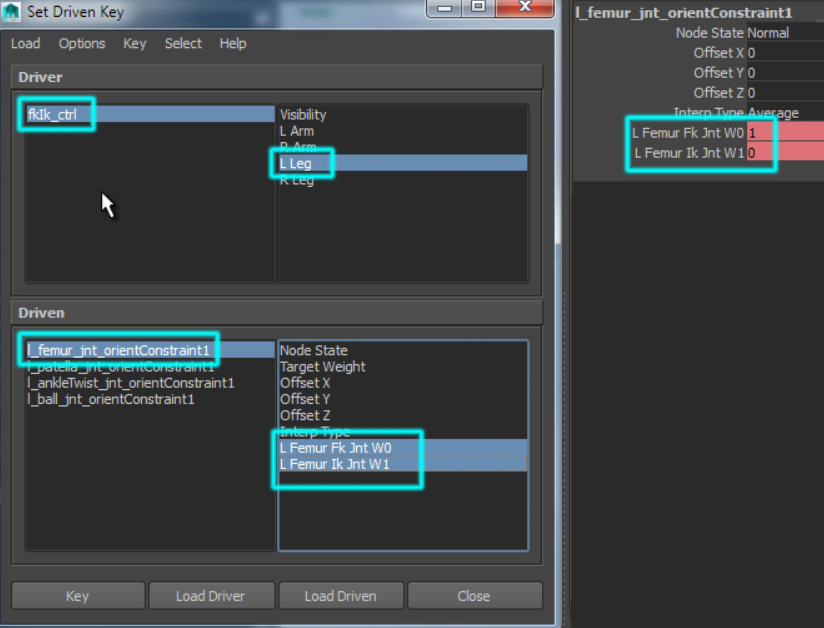
Task: Select Node State driven attribute
Action: point(403,350)
